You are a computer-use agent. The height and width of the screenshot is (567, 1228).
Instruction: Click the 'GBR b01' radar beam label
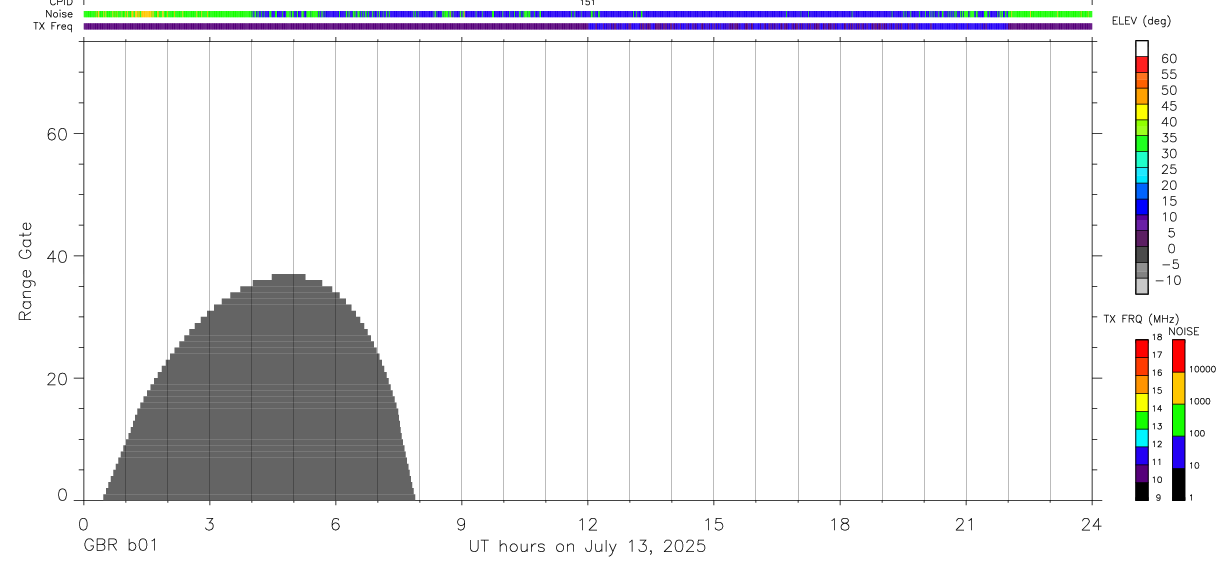pos(120,546)
